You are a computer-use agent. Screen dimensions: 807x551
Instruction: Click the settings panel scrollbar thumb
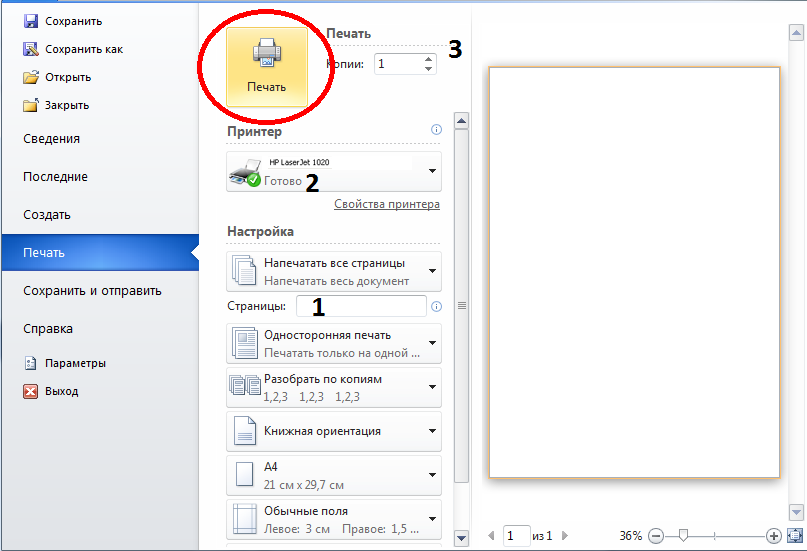tap(462, 306)
